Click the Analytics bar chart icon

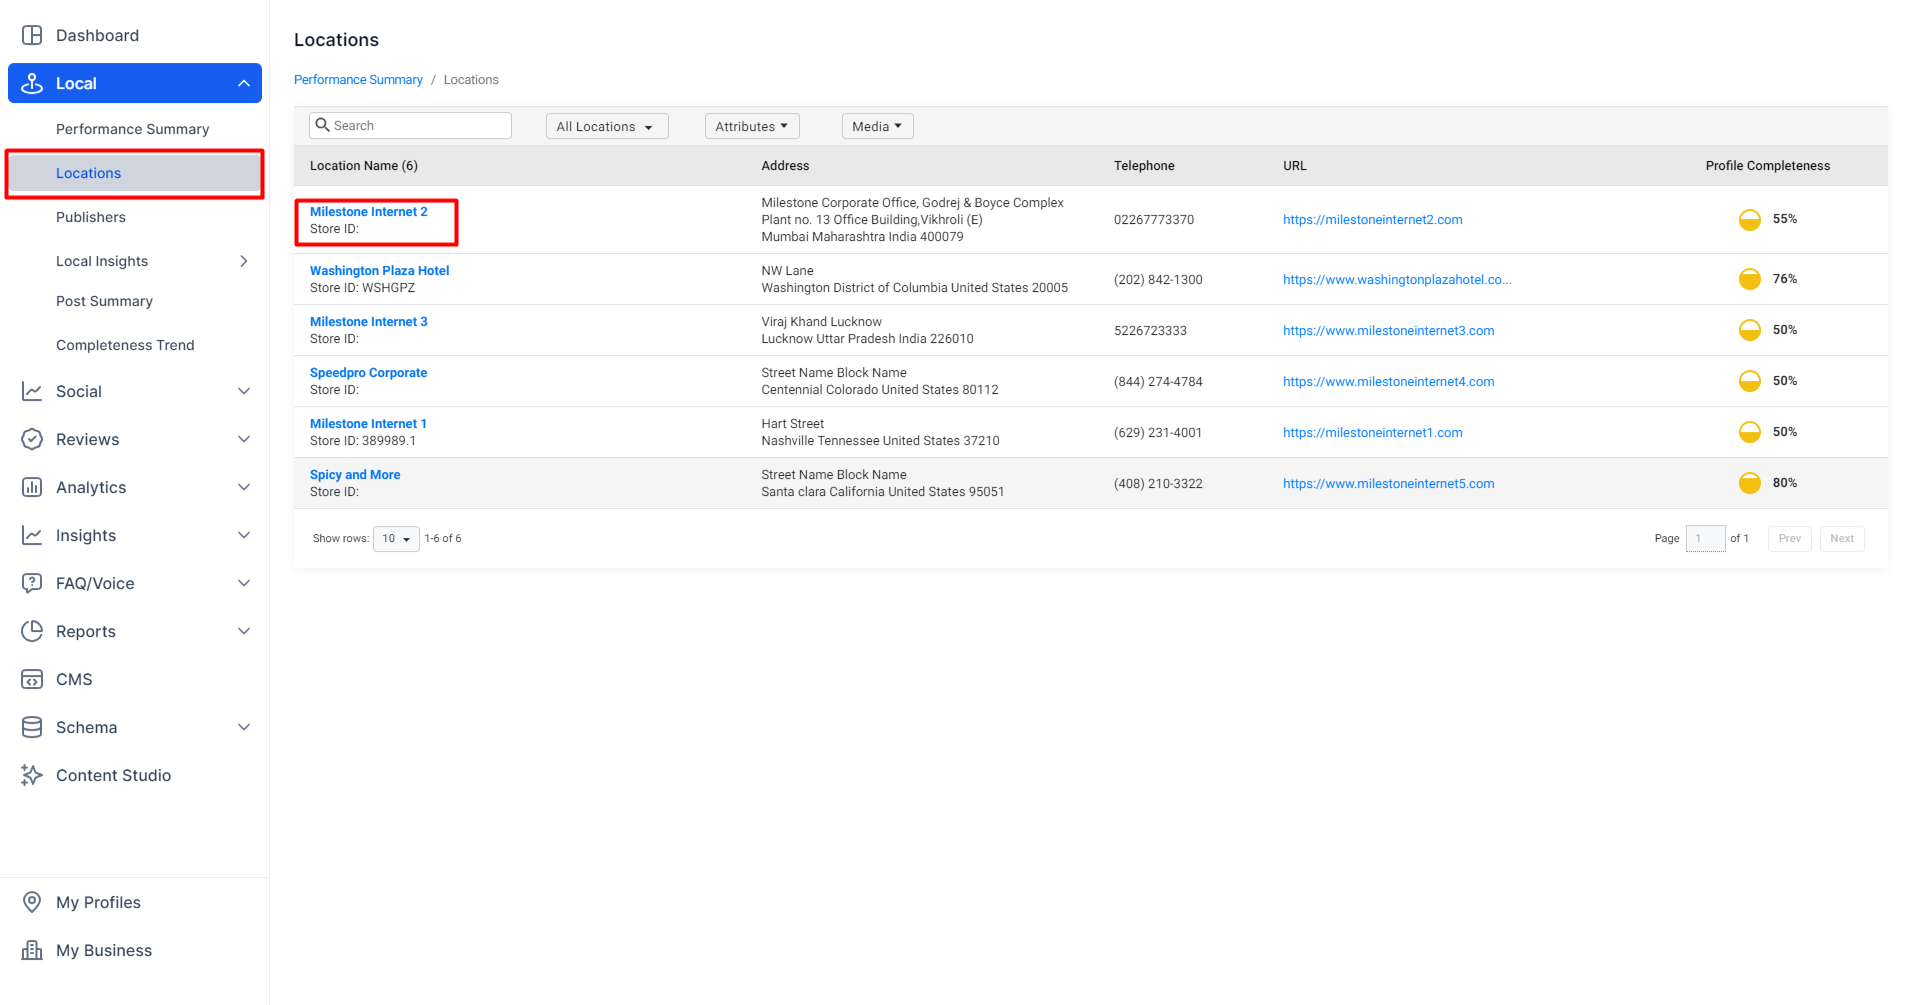click(x=32, y=487)
